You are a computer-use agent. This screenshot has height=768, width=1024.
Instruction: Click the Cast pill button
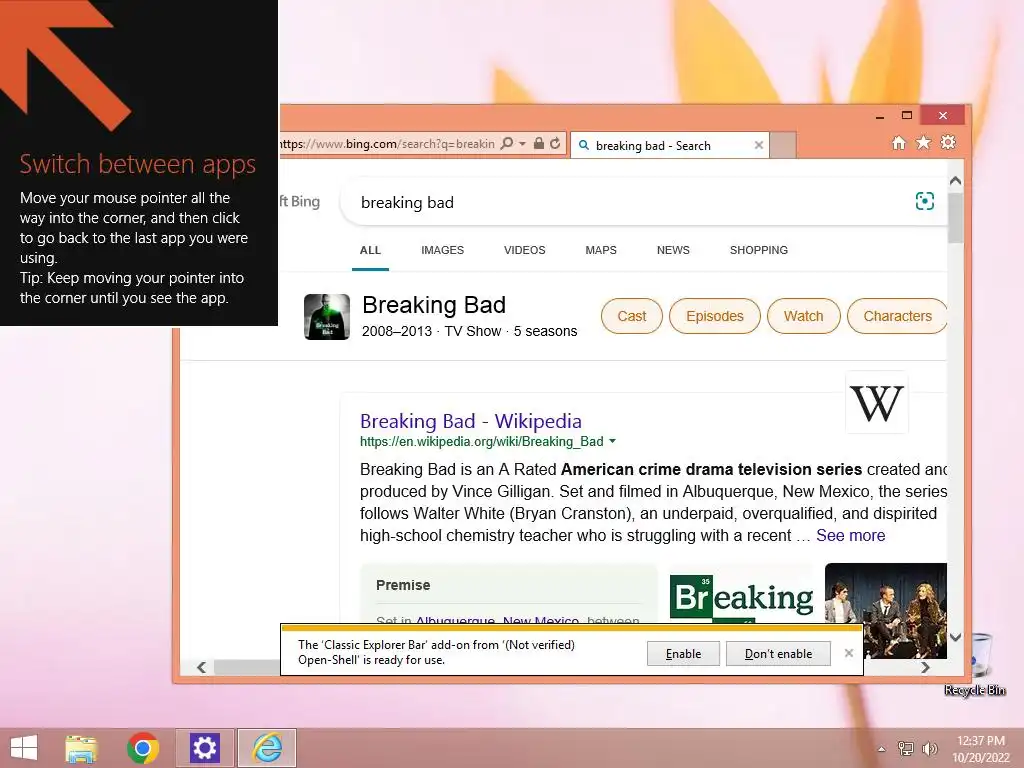pos(632,316)
